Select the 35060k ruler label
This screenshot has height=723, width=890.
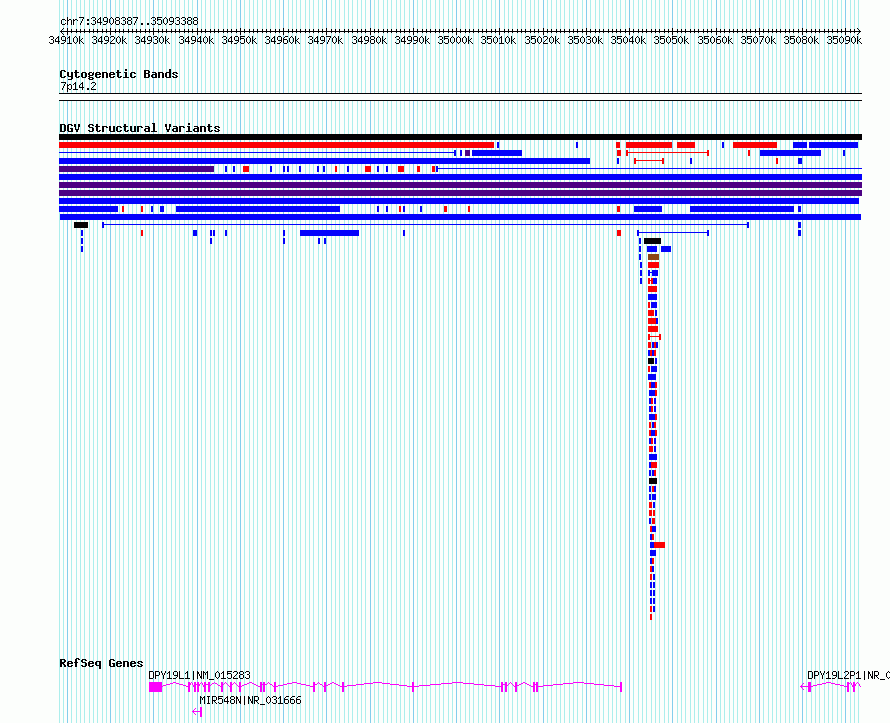click(x=715, y=40)
